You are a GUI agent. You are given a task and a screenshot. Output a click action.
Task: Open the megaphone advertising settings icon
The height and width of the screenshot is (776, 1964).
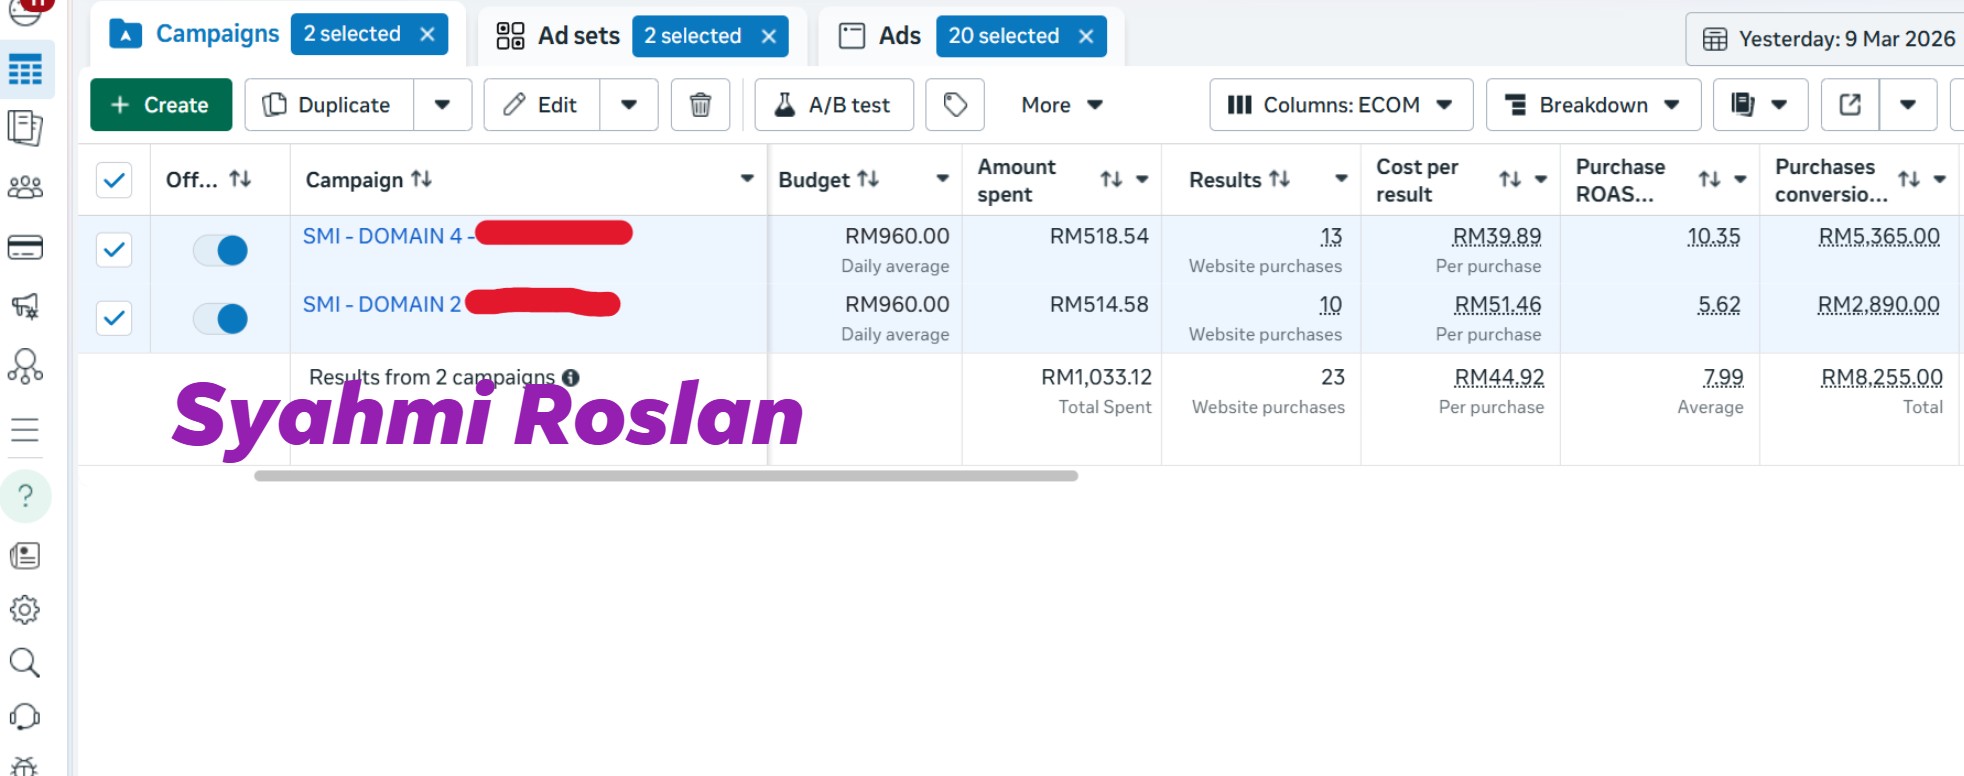25,306
